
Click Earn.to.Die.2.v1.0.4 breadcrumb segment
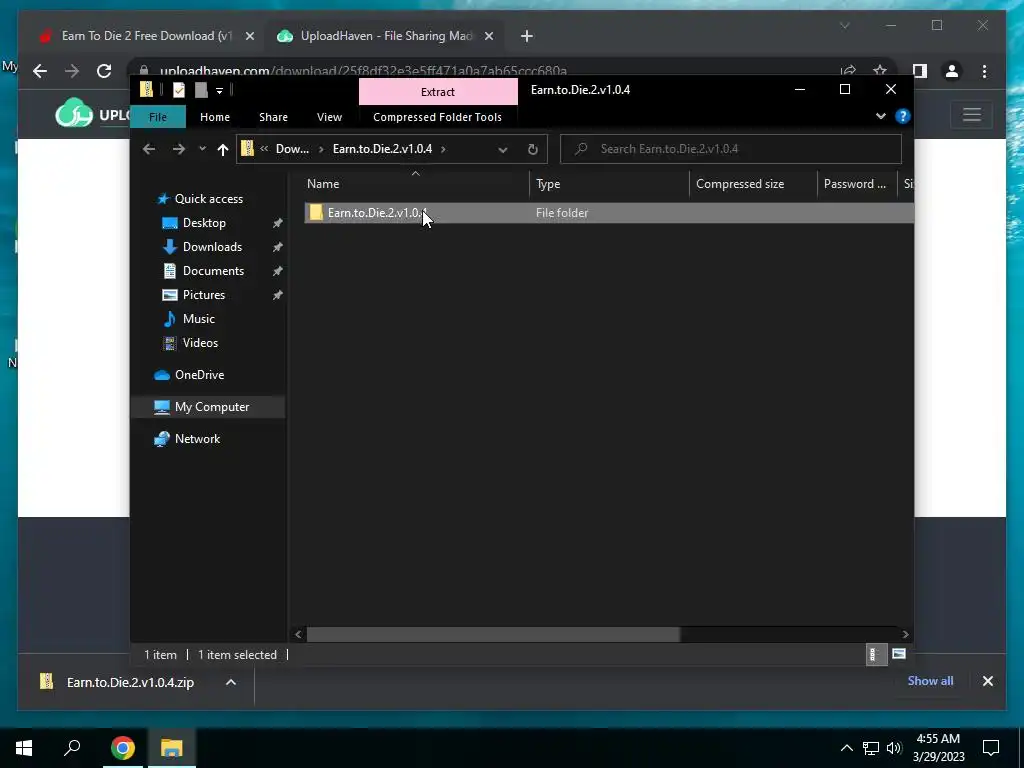coord(382,149)
